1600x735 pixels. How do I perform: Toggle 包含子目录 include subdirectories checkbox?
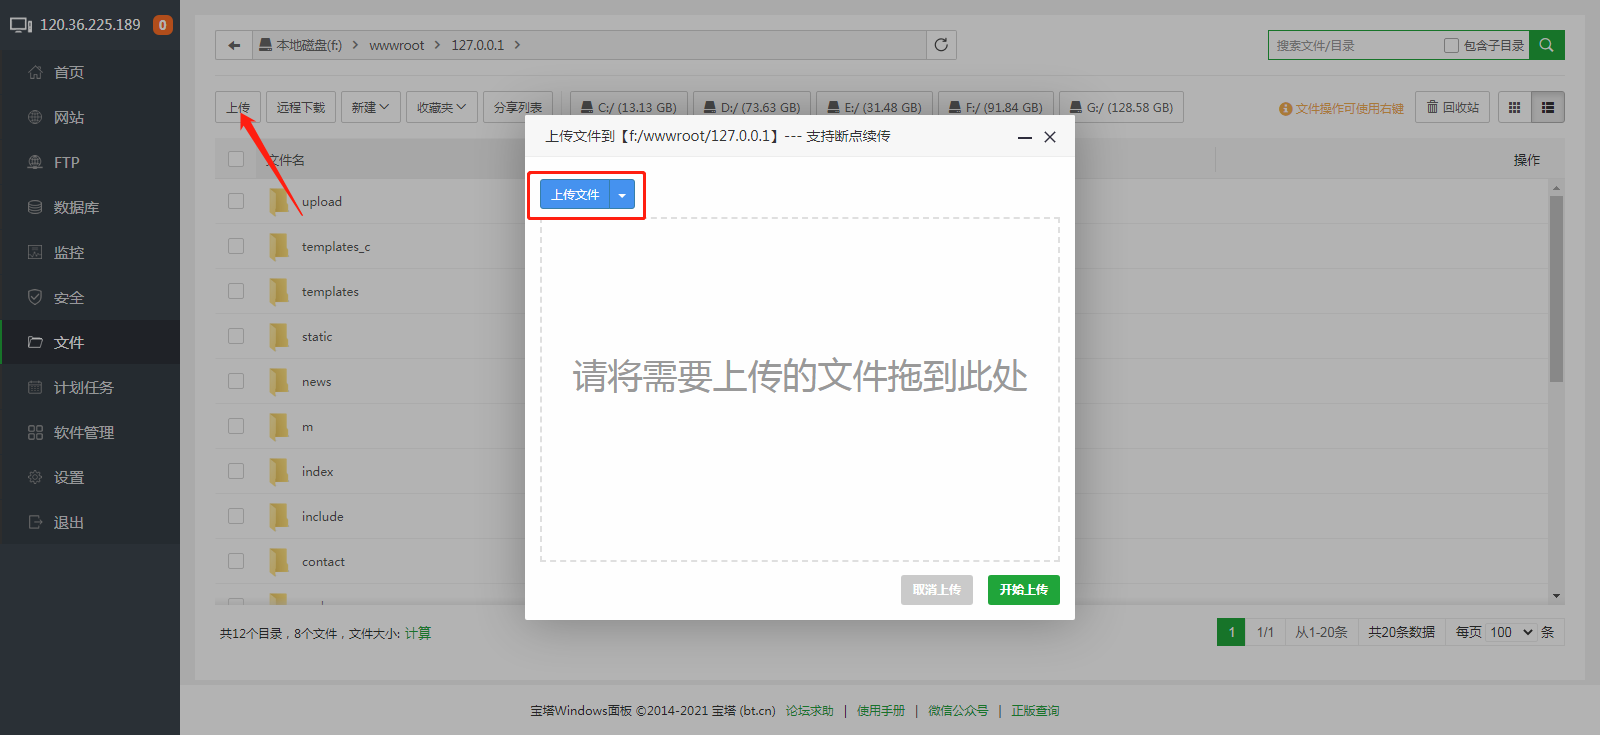point(1451,45)
